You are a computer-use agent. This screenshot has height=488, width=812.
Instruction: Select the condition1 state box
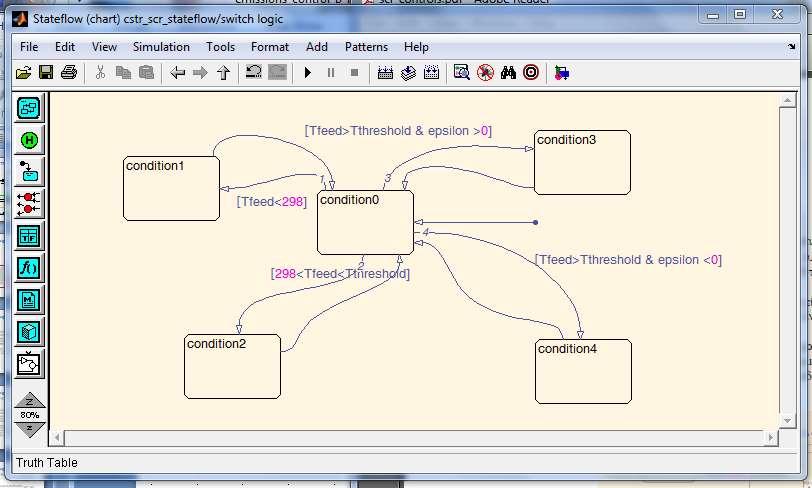171,189
